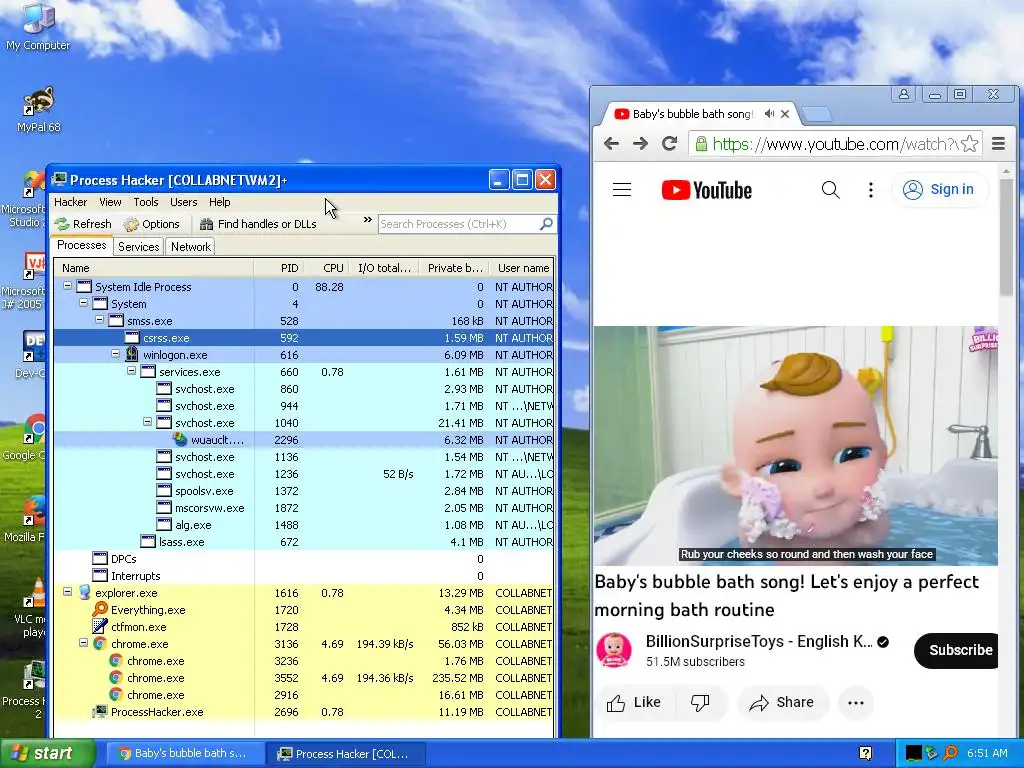The width and height of the screenshot is (1024, 768).
Task: Click the baby bath video player
Action: 795,445
